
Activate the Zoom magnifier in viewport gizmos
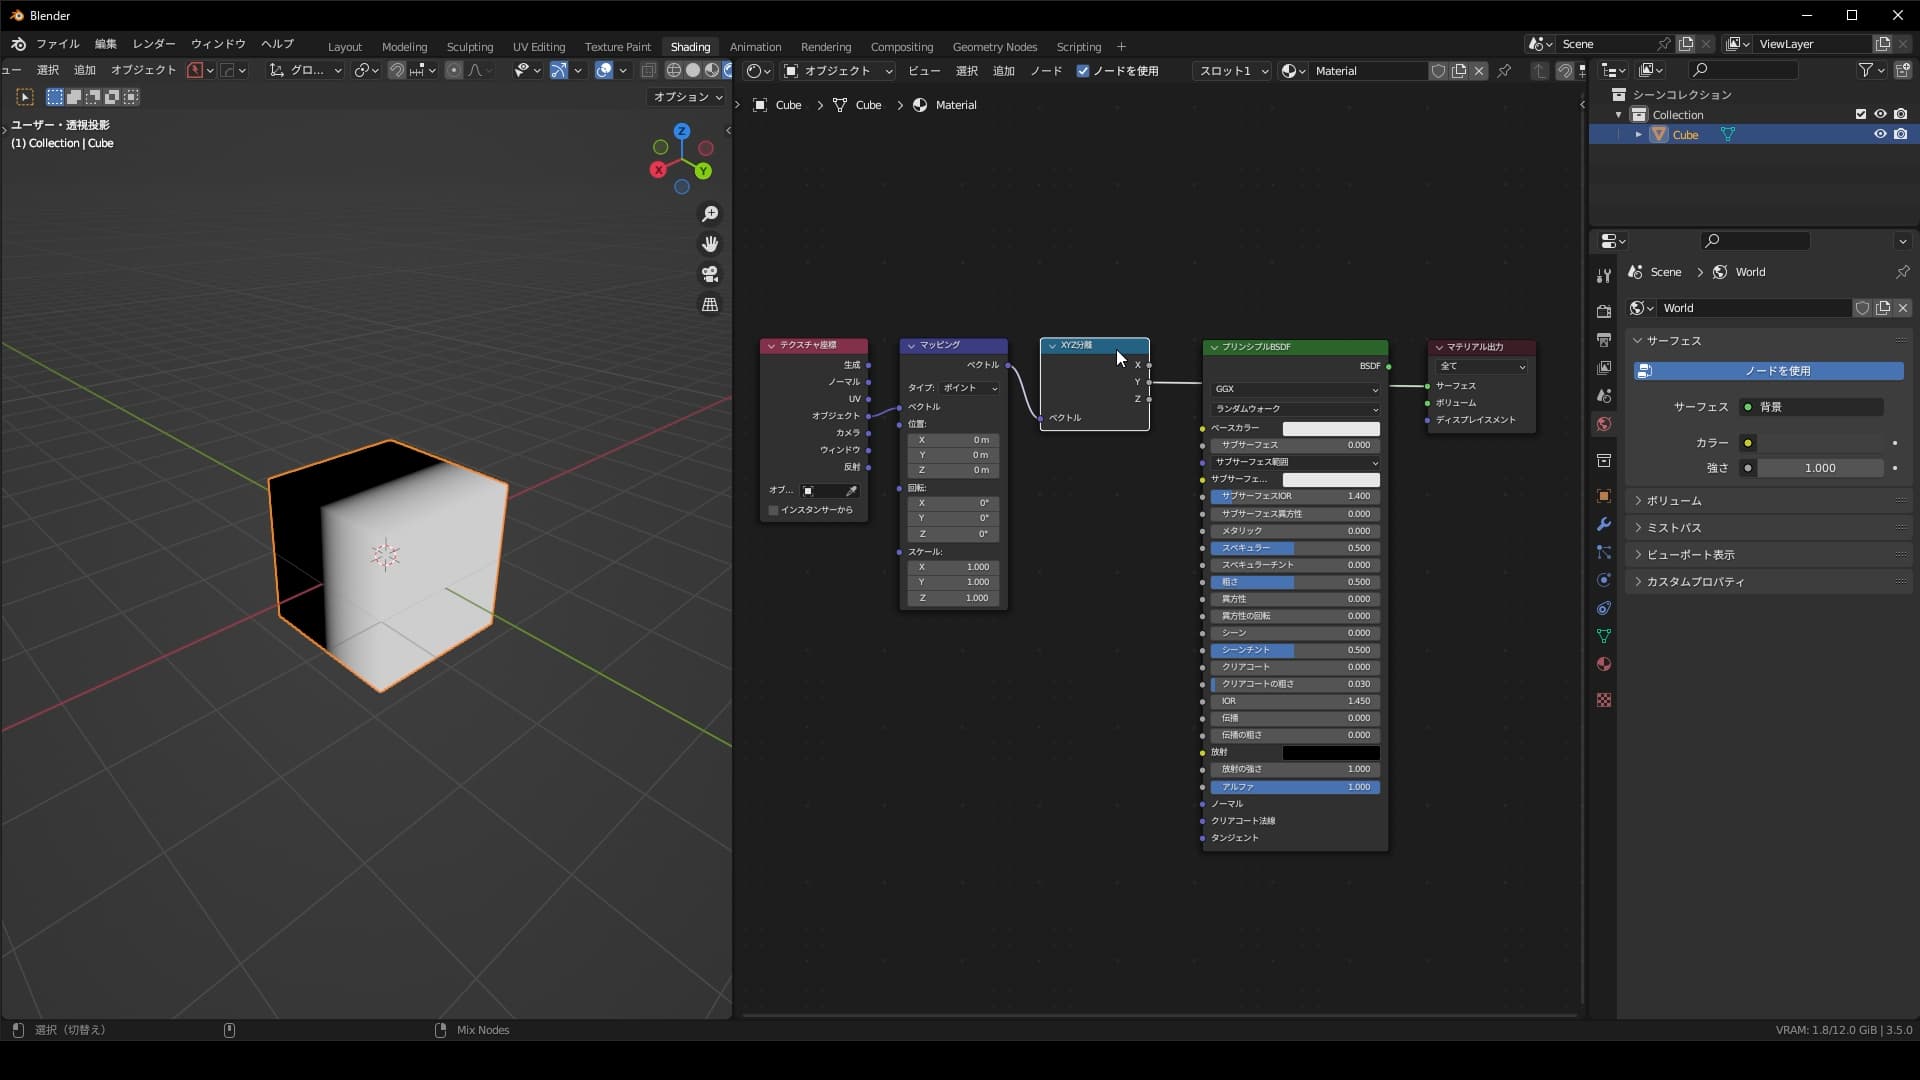tap(710, 213)
